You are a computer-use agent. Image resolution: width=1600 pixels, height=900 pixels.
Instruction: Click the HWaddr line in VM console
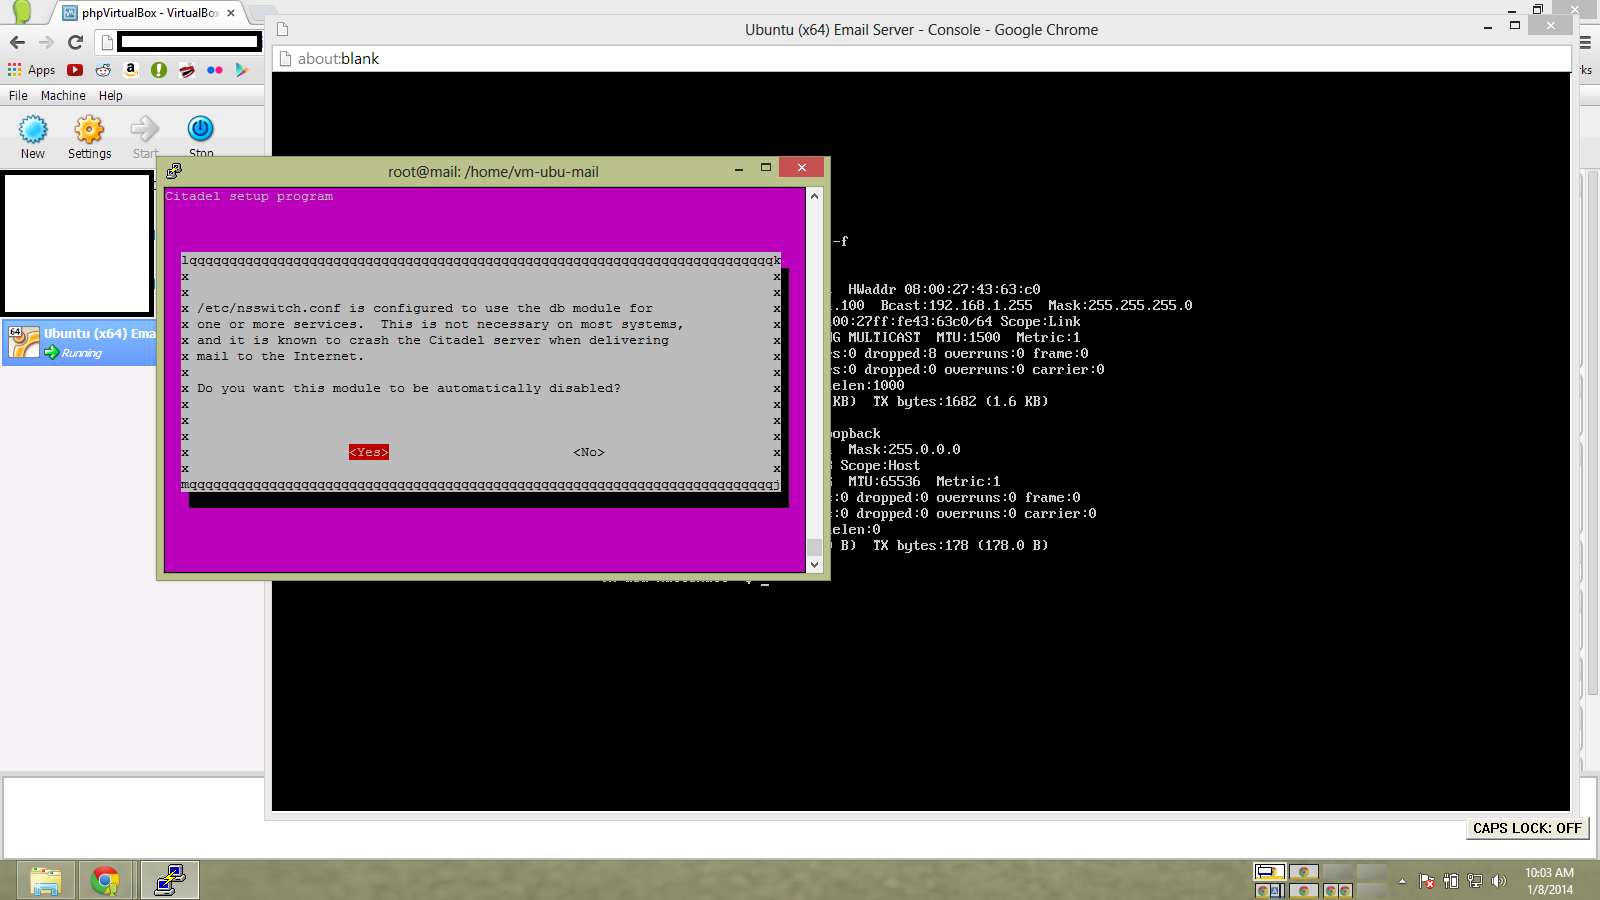(944, 290)
